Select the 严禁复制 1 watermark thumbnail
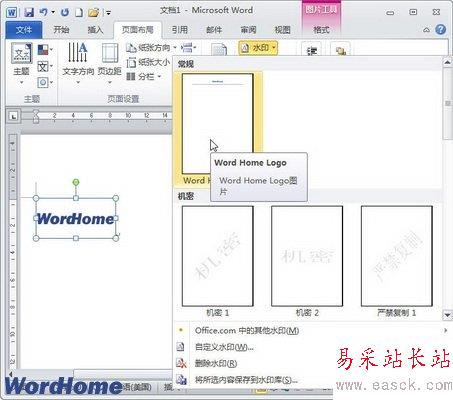 click(397, 256)
